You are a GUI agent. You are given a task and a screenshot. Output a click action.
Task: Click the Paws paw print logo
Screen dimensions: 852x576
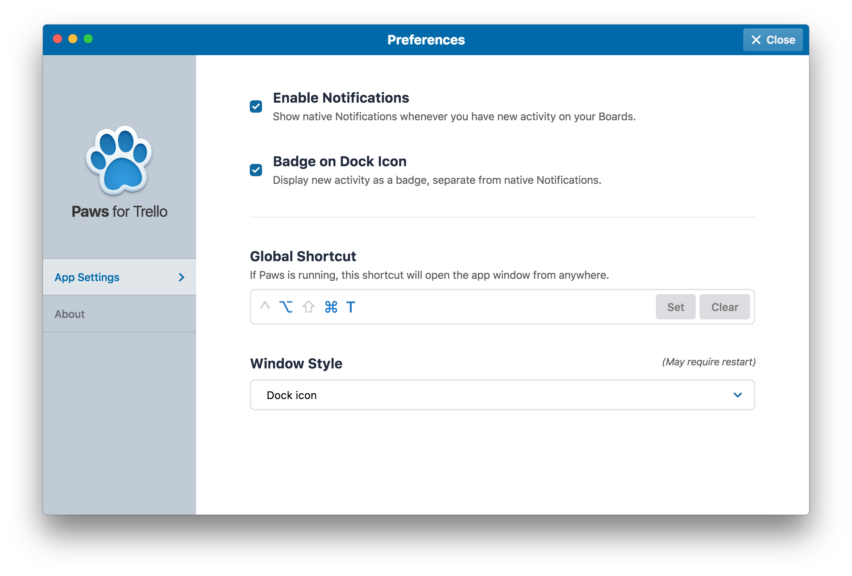119,160
